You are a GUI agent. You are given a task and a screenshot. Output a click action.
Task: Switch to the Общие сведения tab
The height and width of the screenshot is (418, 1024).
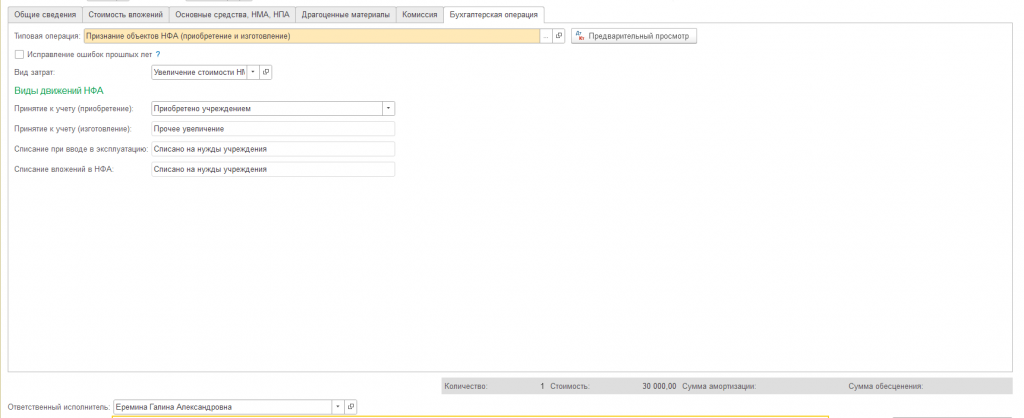(45, 14)
